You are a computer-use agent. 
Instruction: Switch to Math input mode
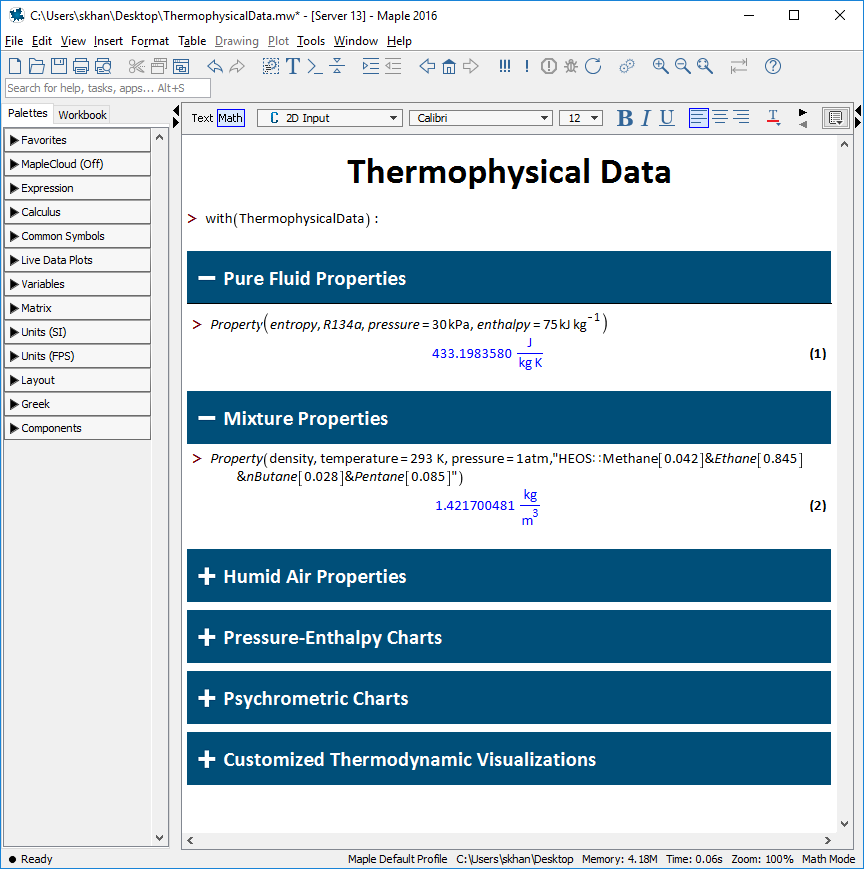click(231, 118)
